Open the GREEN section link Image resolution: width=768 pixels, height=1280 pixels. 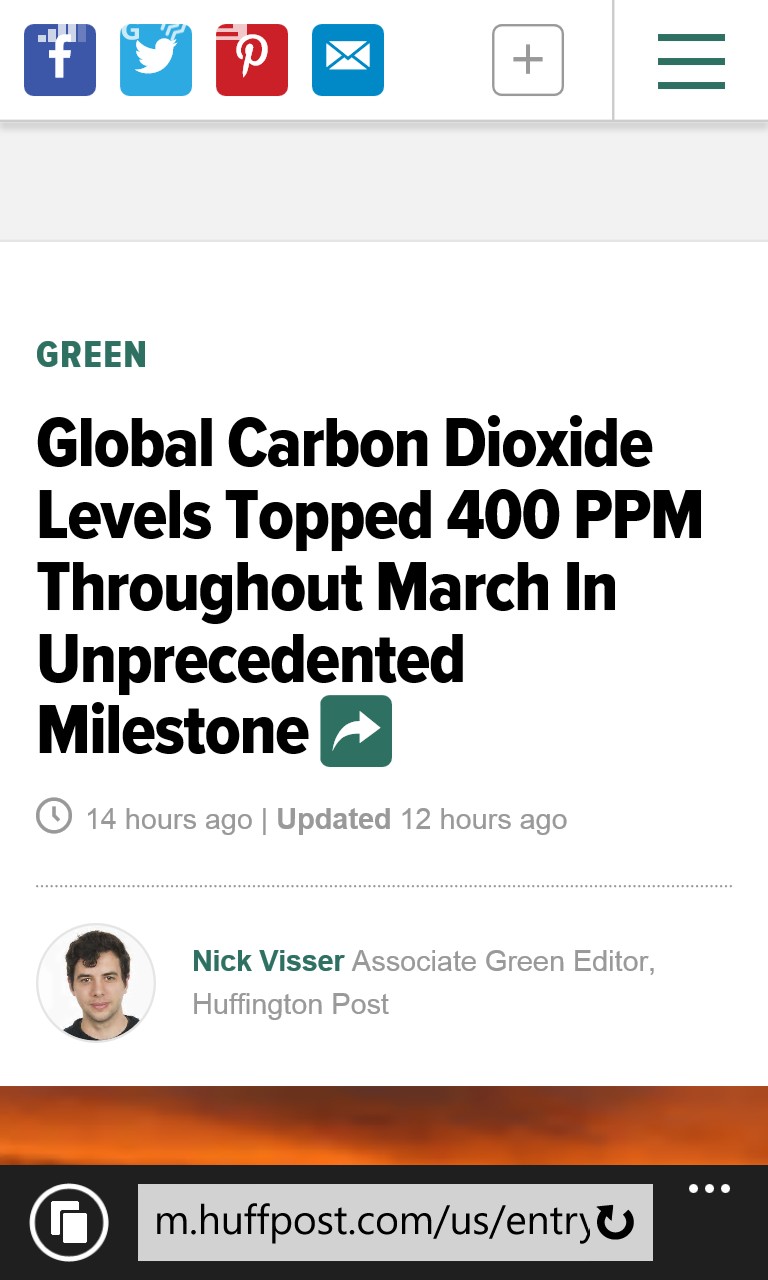point(91,355)
